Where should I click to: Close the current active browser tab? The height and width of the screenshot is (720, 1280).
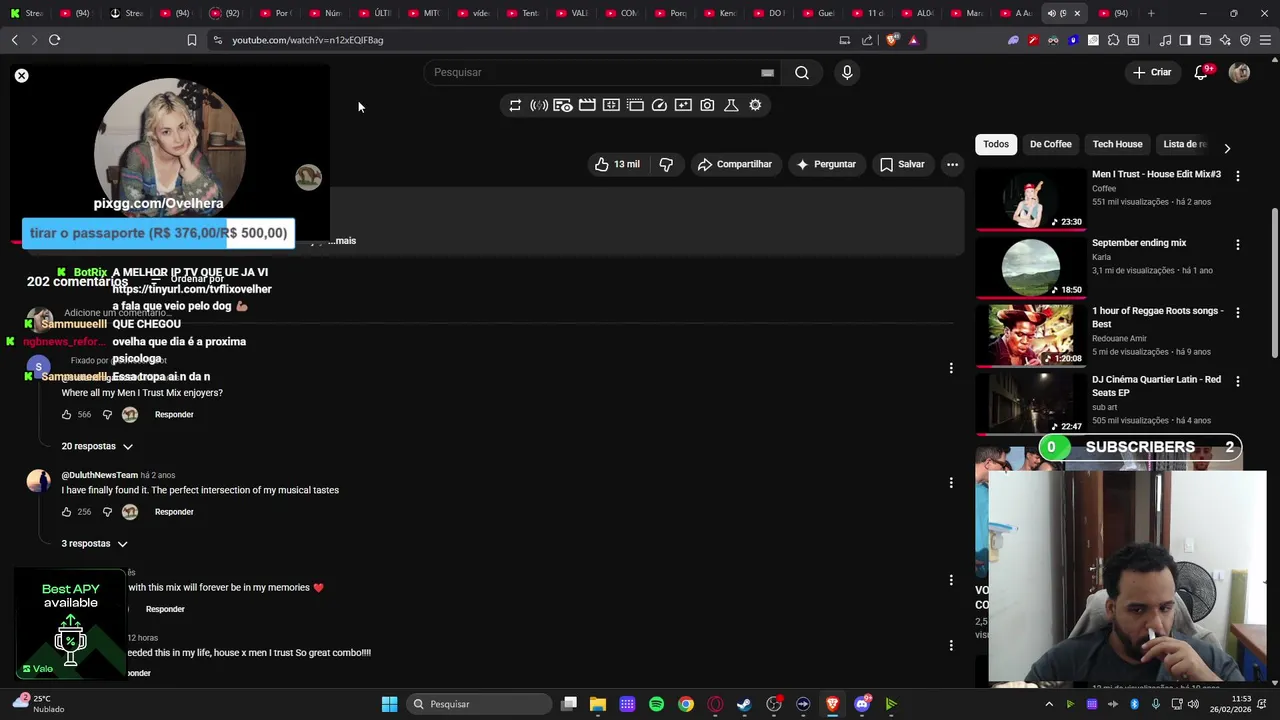pyautogui.click(x=1077, y=13)
